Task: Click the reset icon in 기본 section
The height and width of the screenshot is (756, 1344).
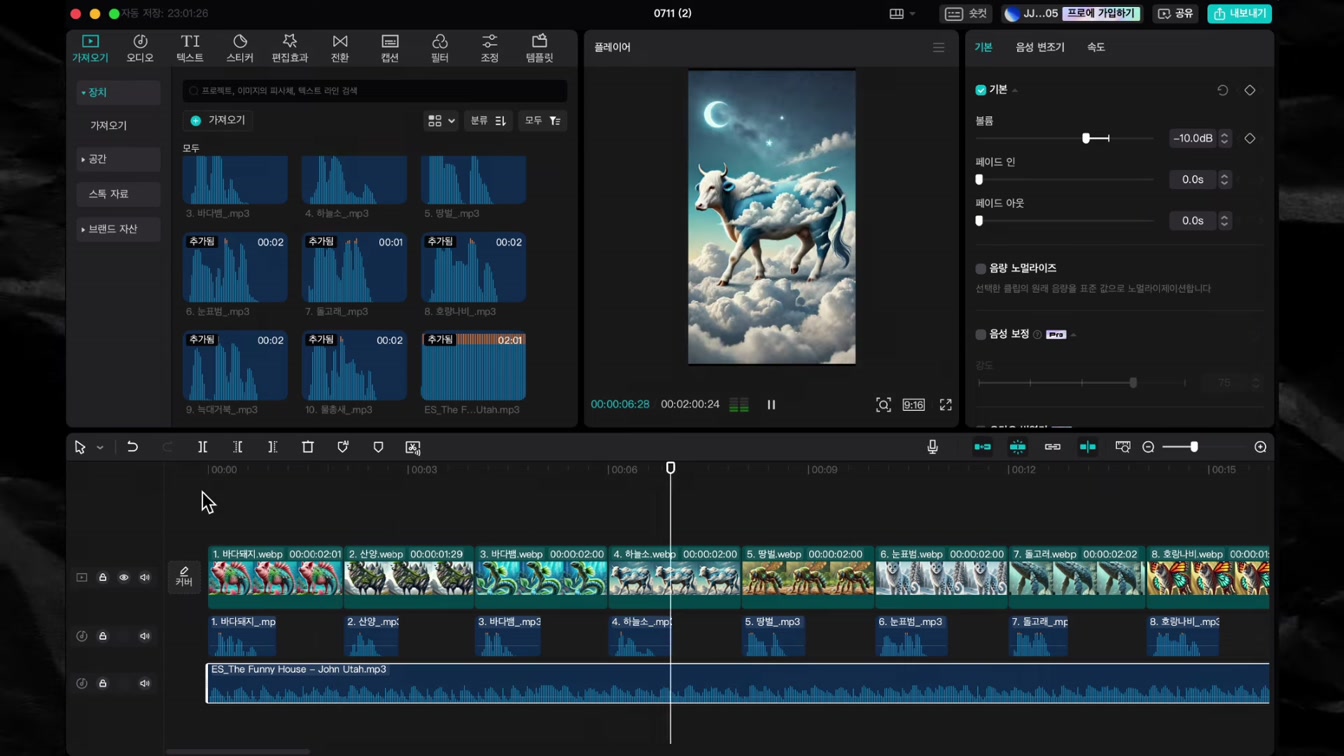Action: click(x=1222, y=90)
